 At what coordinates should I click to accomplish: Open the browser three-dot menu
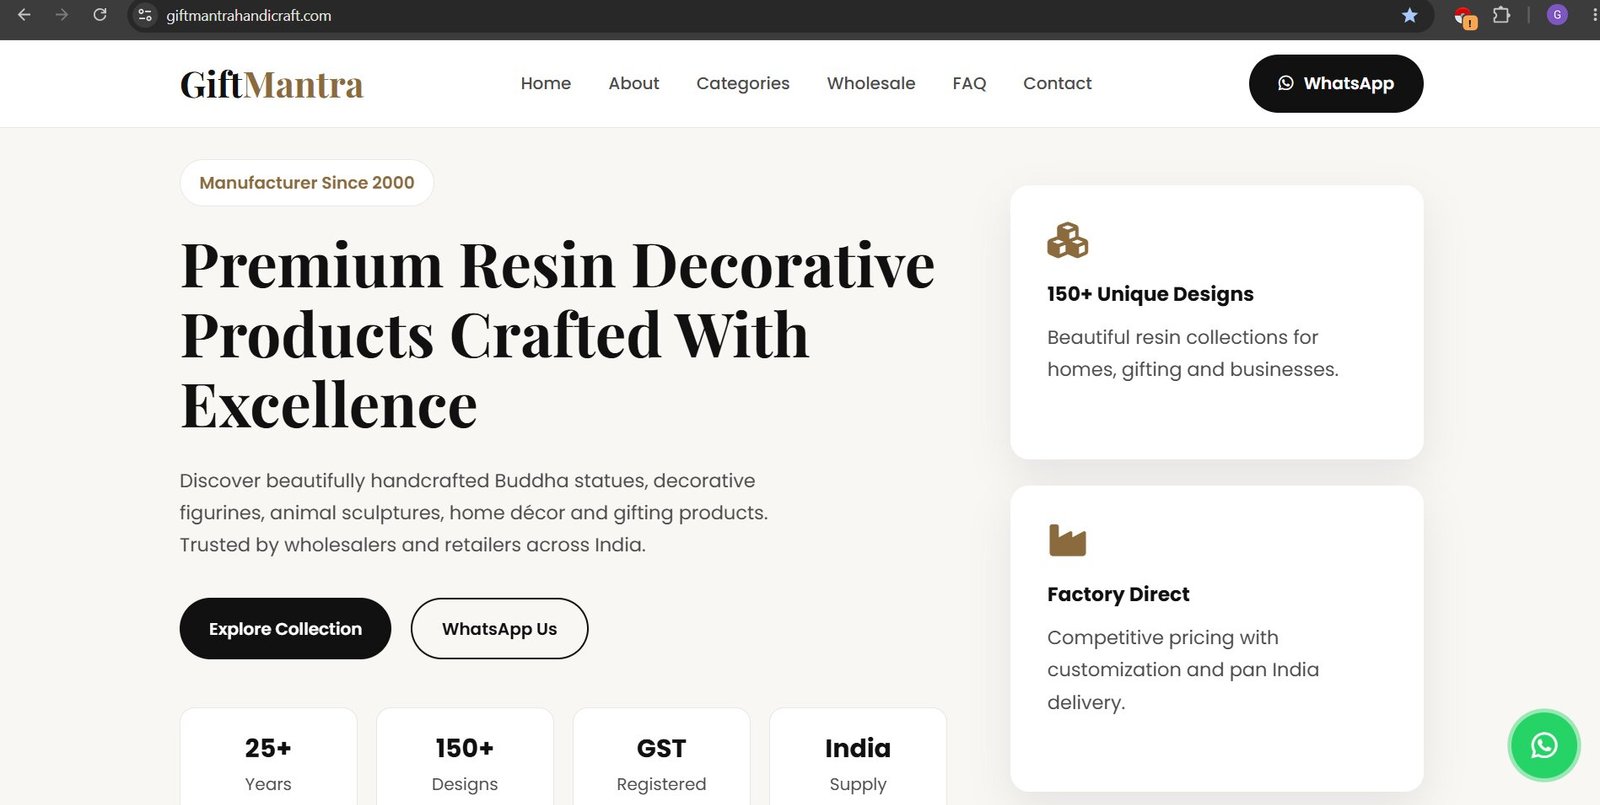1594,15
